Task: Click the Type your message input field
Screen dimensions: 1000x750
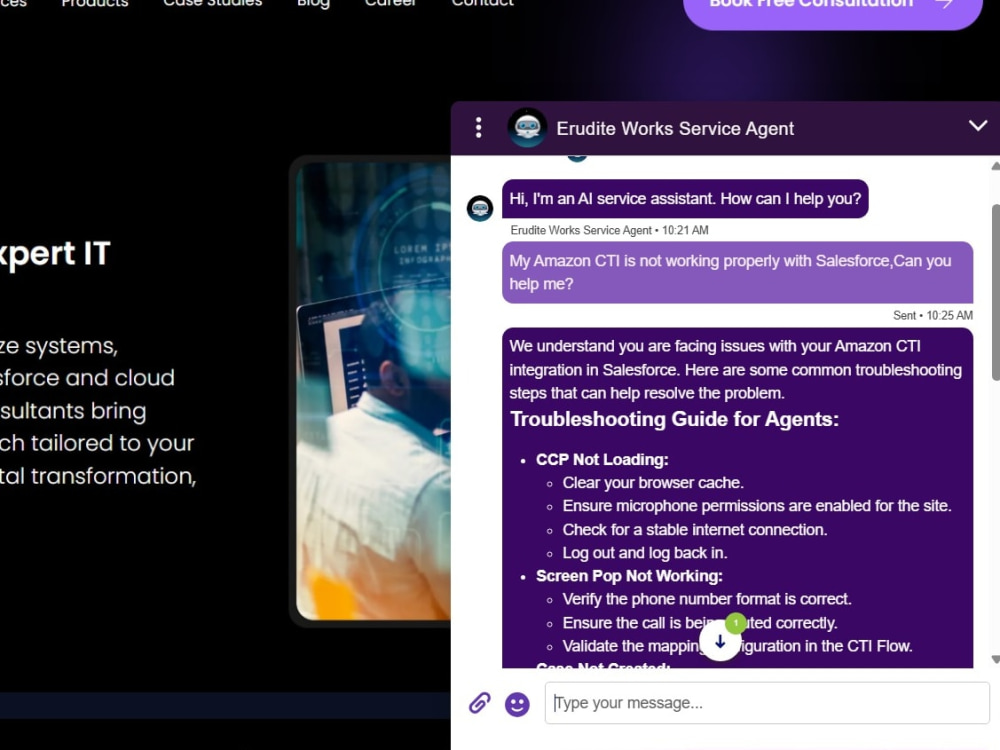Action: pos(767,703)
